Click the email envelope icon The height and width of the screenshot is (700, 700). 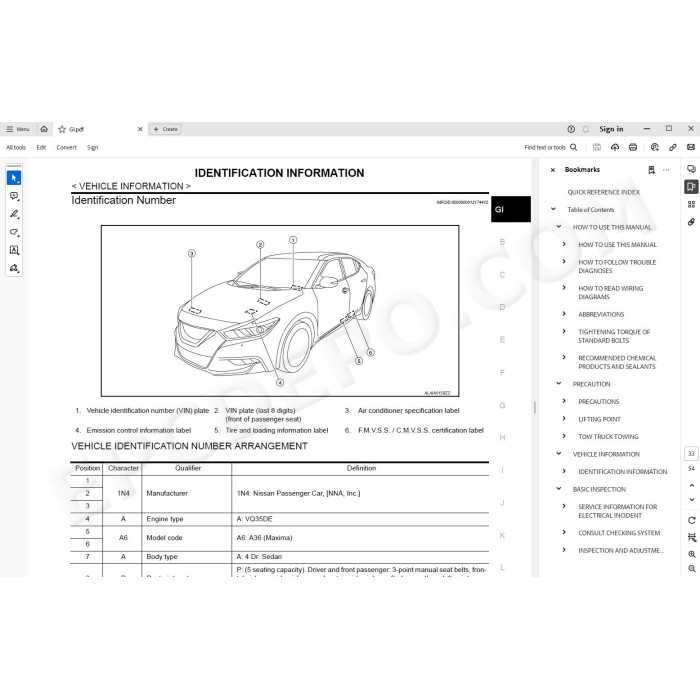691,147
